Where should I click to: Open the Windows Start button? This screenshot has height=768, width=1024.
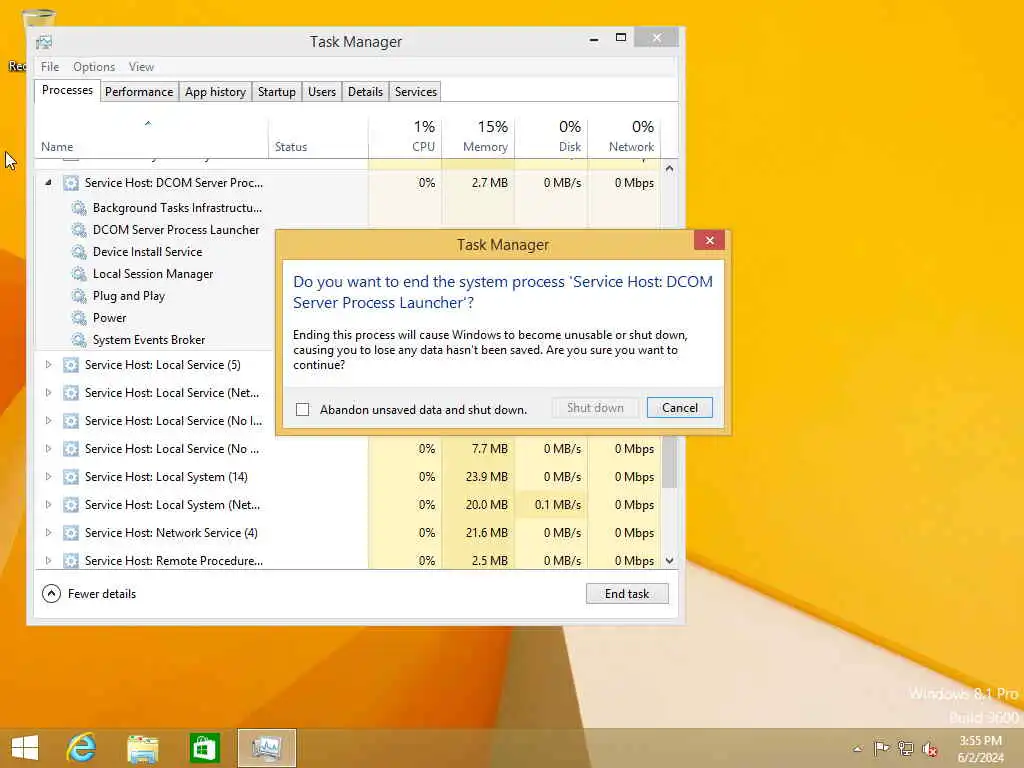[25, 748]
